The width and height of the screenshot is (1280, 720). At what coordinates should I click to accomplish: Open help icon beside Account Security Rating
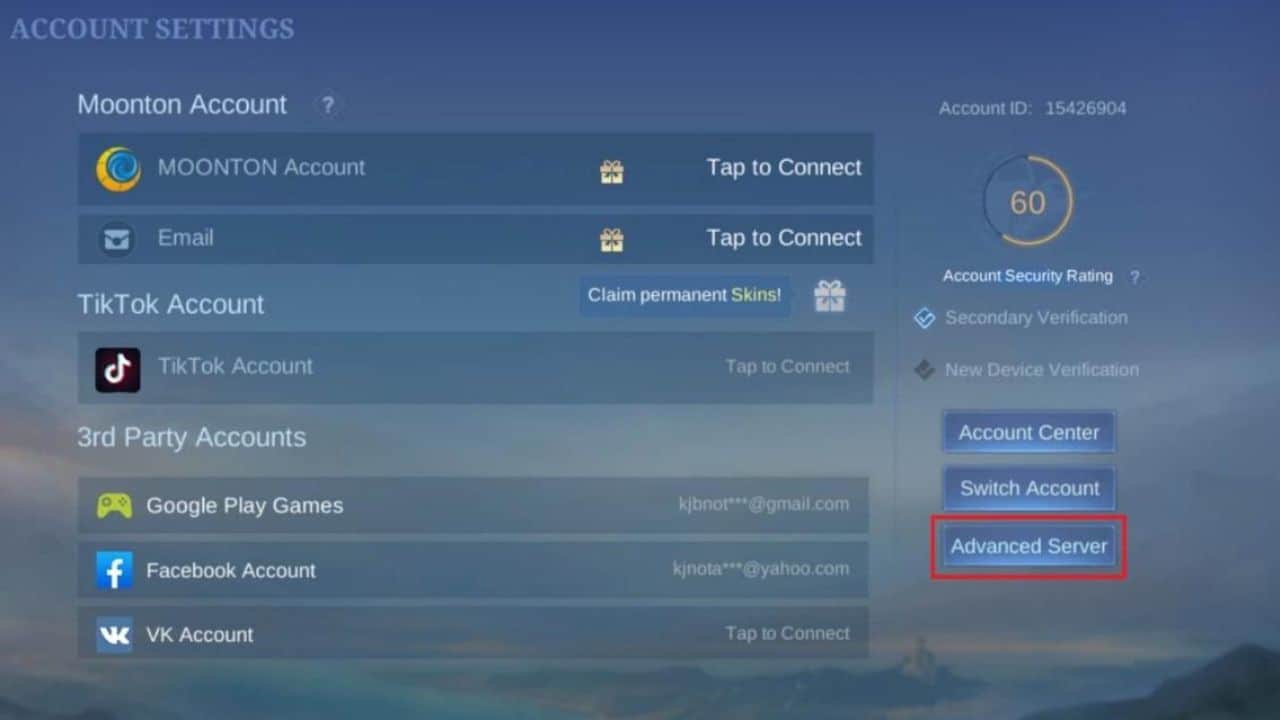(x=1134, y=277)
